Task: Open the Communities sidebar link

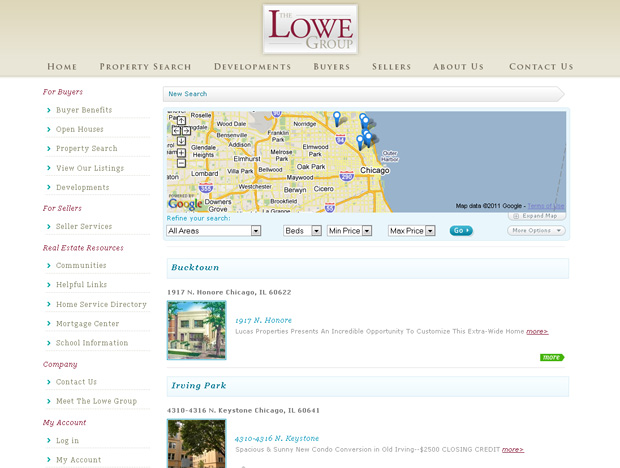Action: pos(81,265)
